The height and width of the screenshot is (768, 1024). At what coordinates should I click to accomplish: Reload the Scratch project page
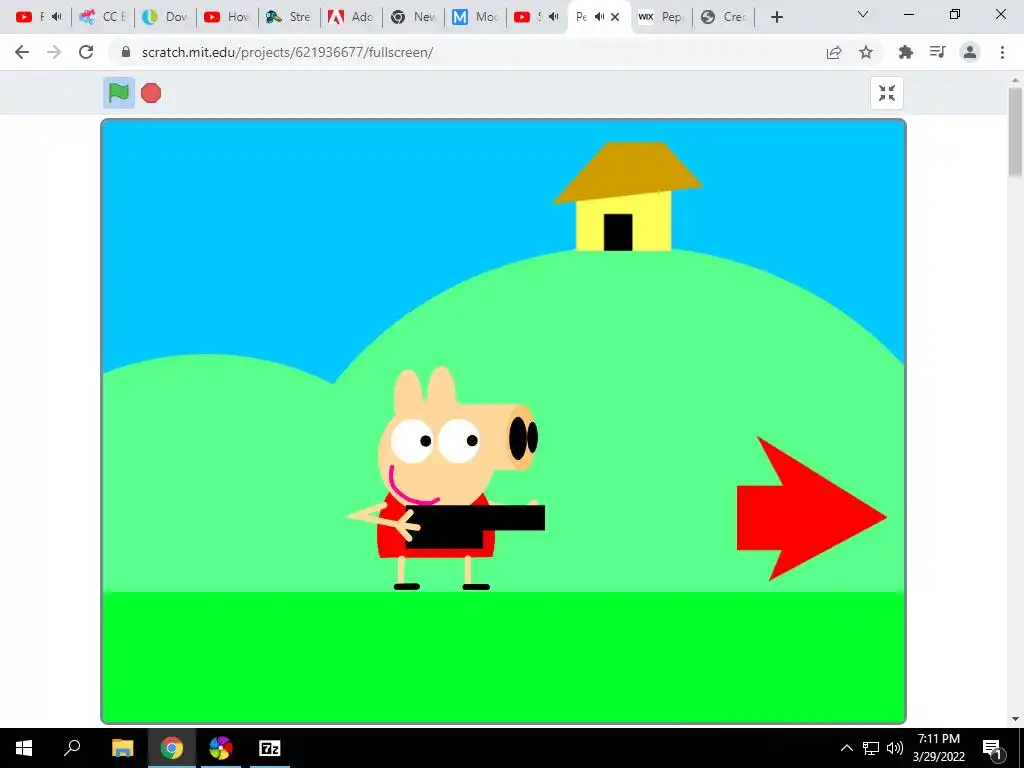point(86,52)
